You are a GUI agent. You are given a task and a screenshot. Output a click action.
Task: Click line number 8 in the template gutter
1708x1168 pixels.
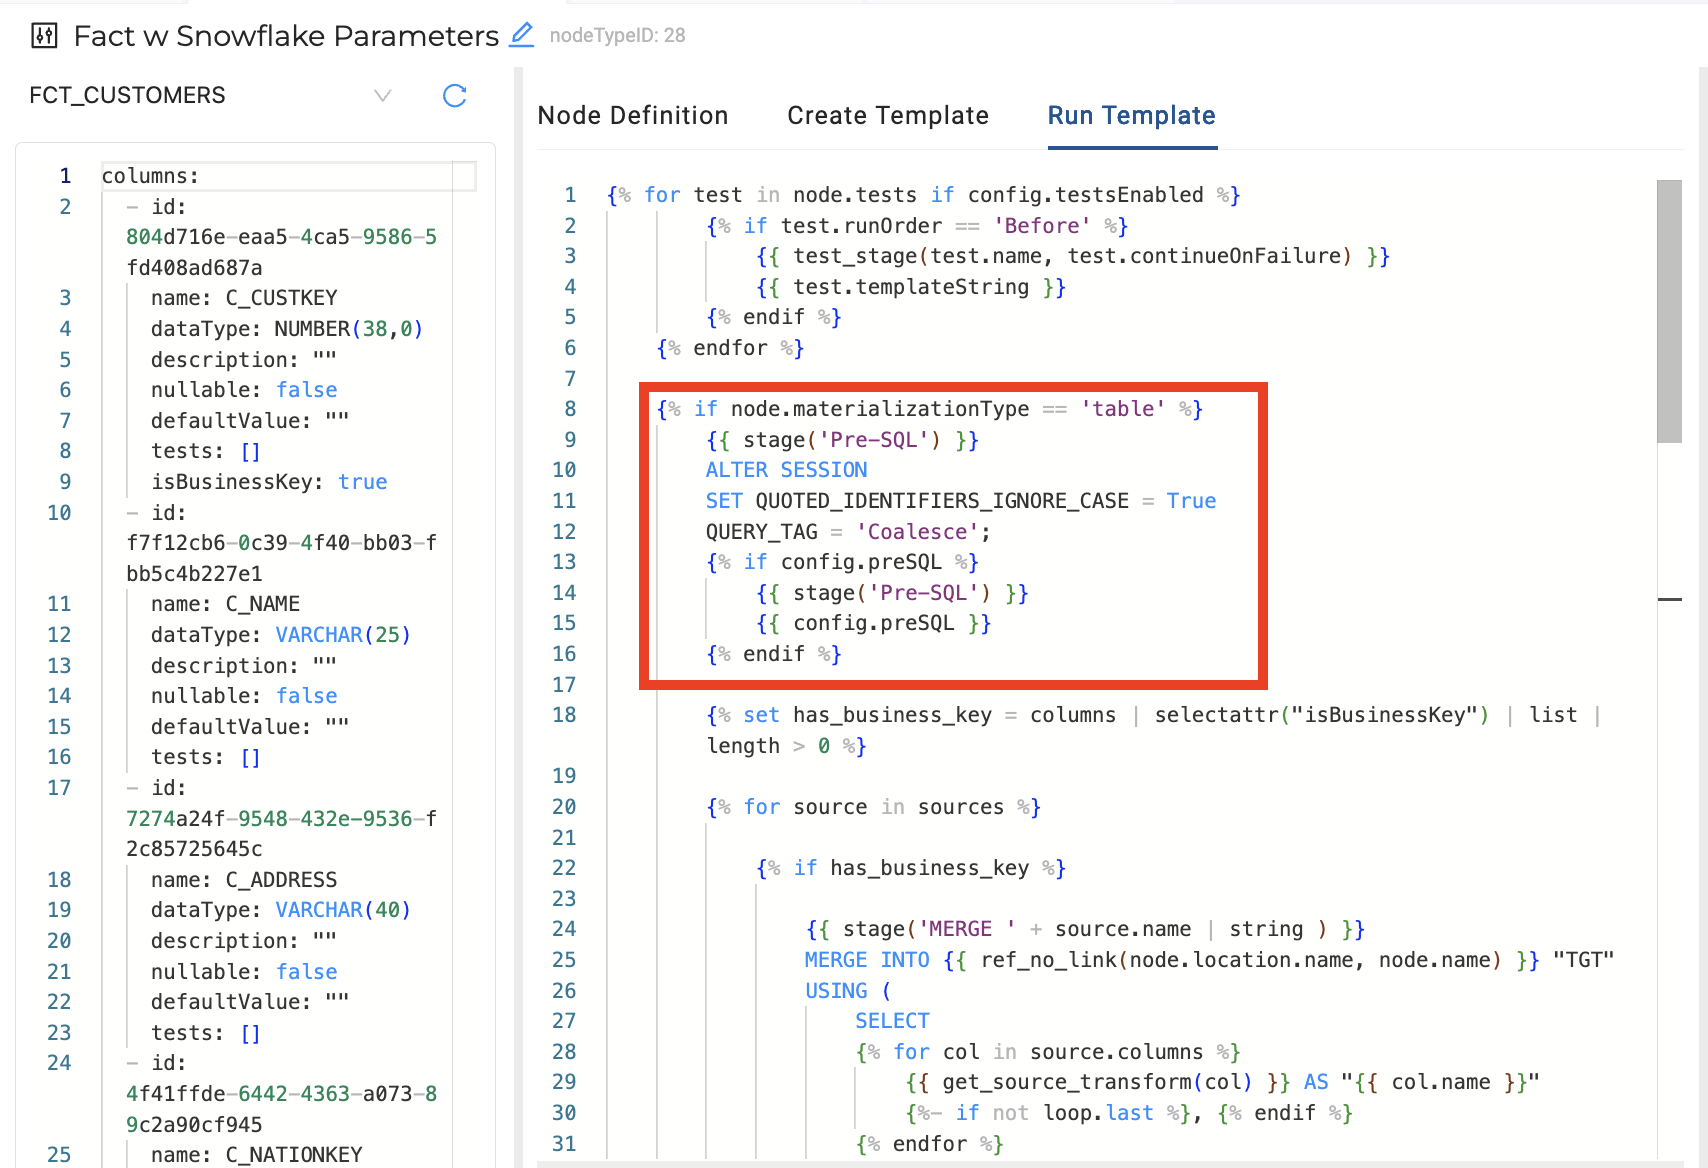(x=570, y=409)
